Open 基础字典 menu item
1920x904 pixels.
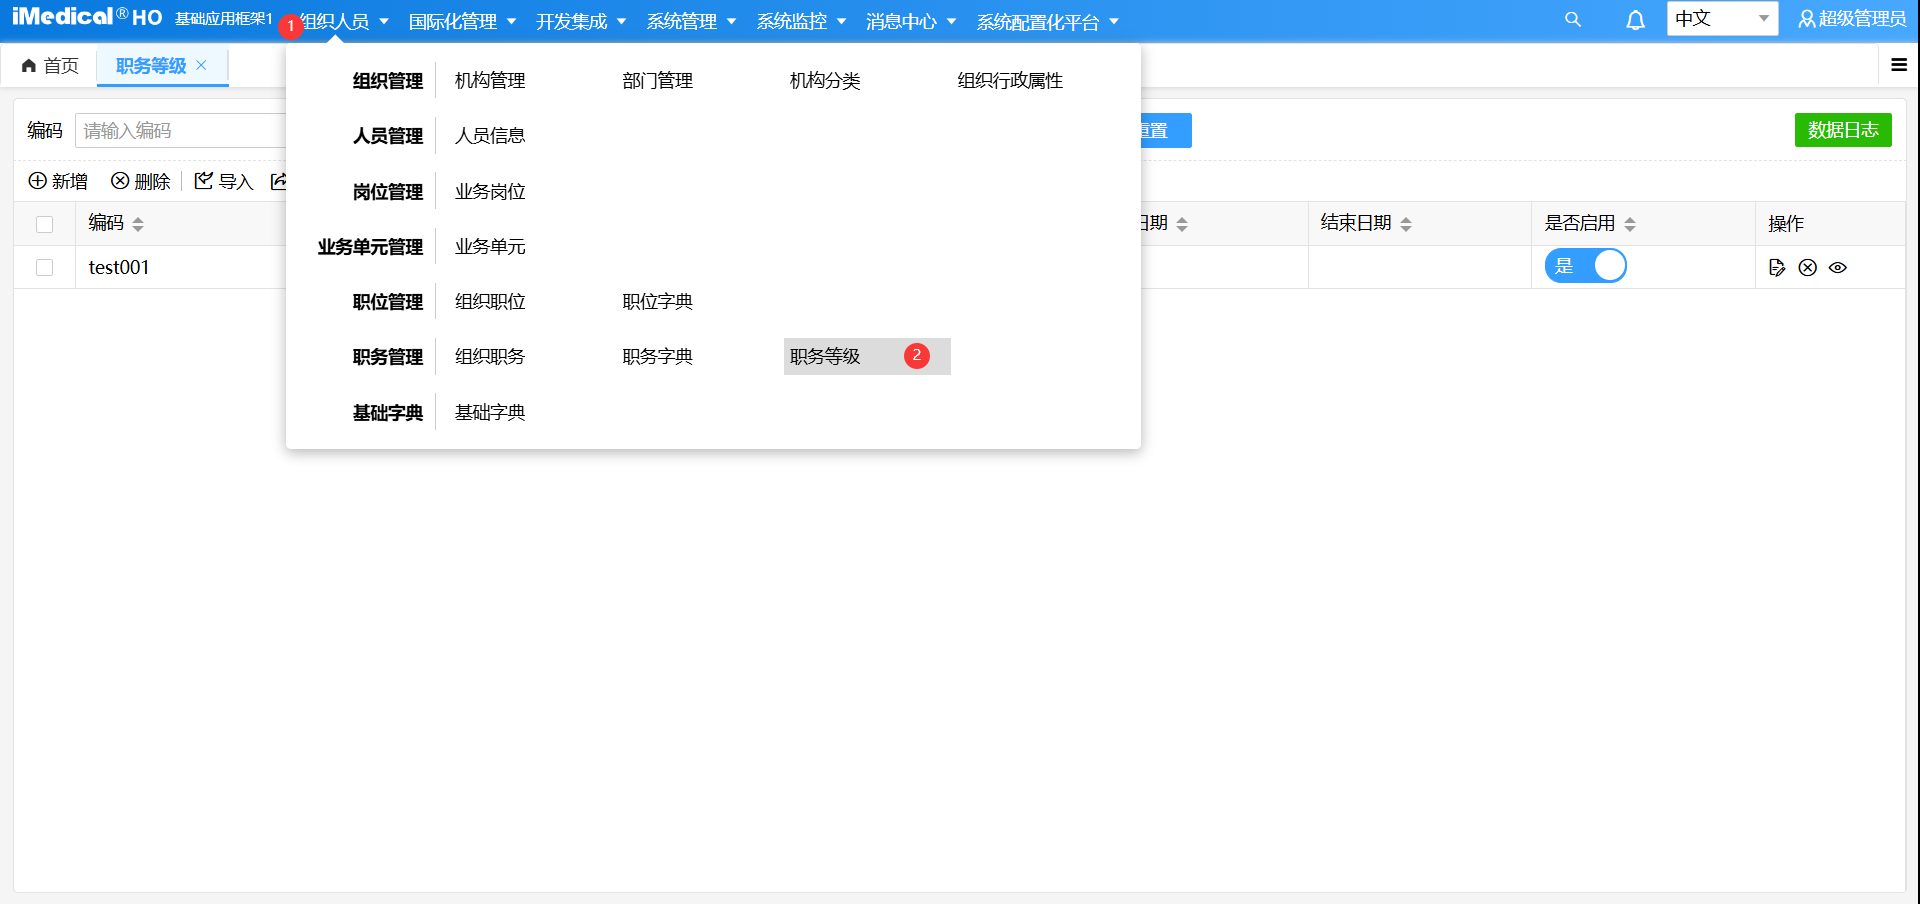tap(490, 413)
